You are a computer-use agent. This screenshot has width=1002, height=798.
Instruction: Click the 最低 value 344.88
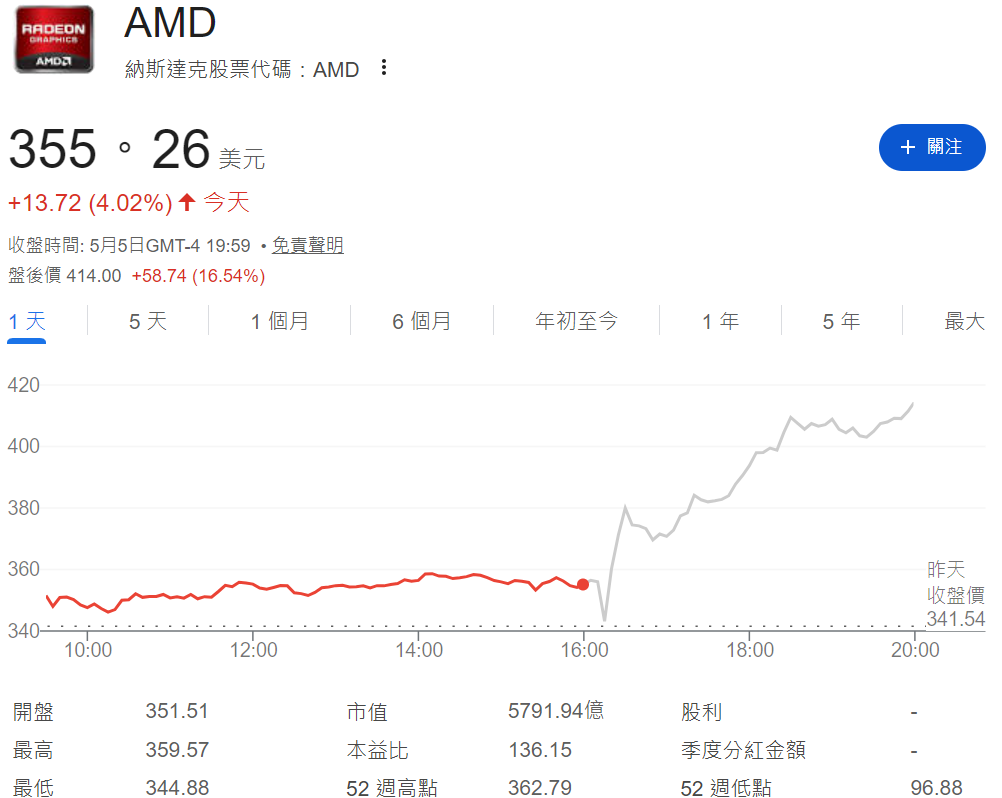[x=177, y=788]
